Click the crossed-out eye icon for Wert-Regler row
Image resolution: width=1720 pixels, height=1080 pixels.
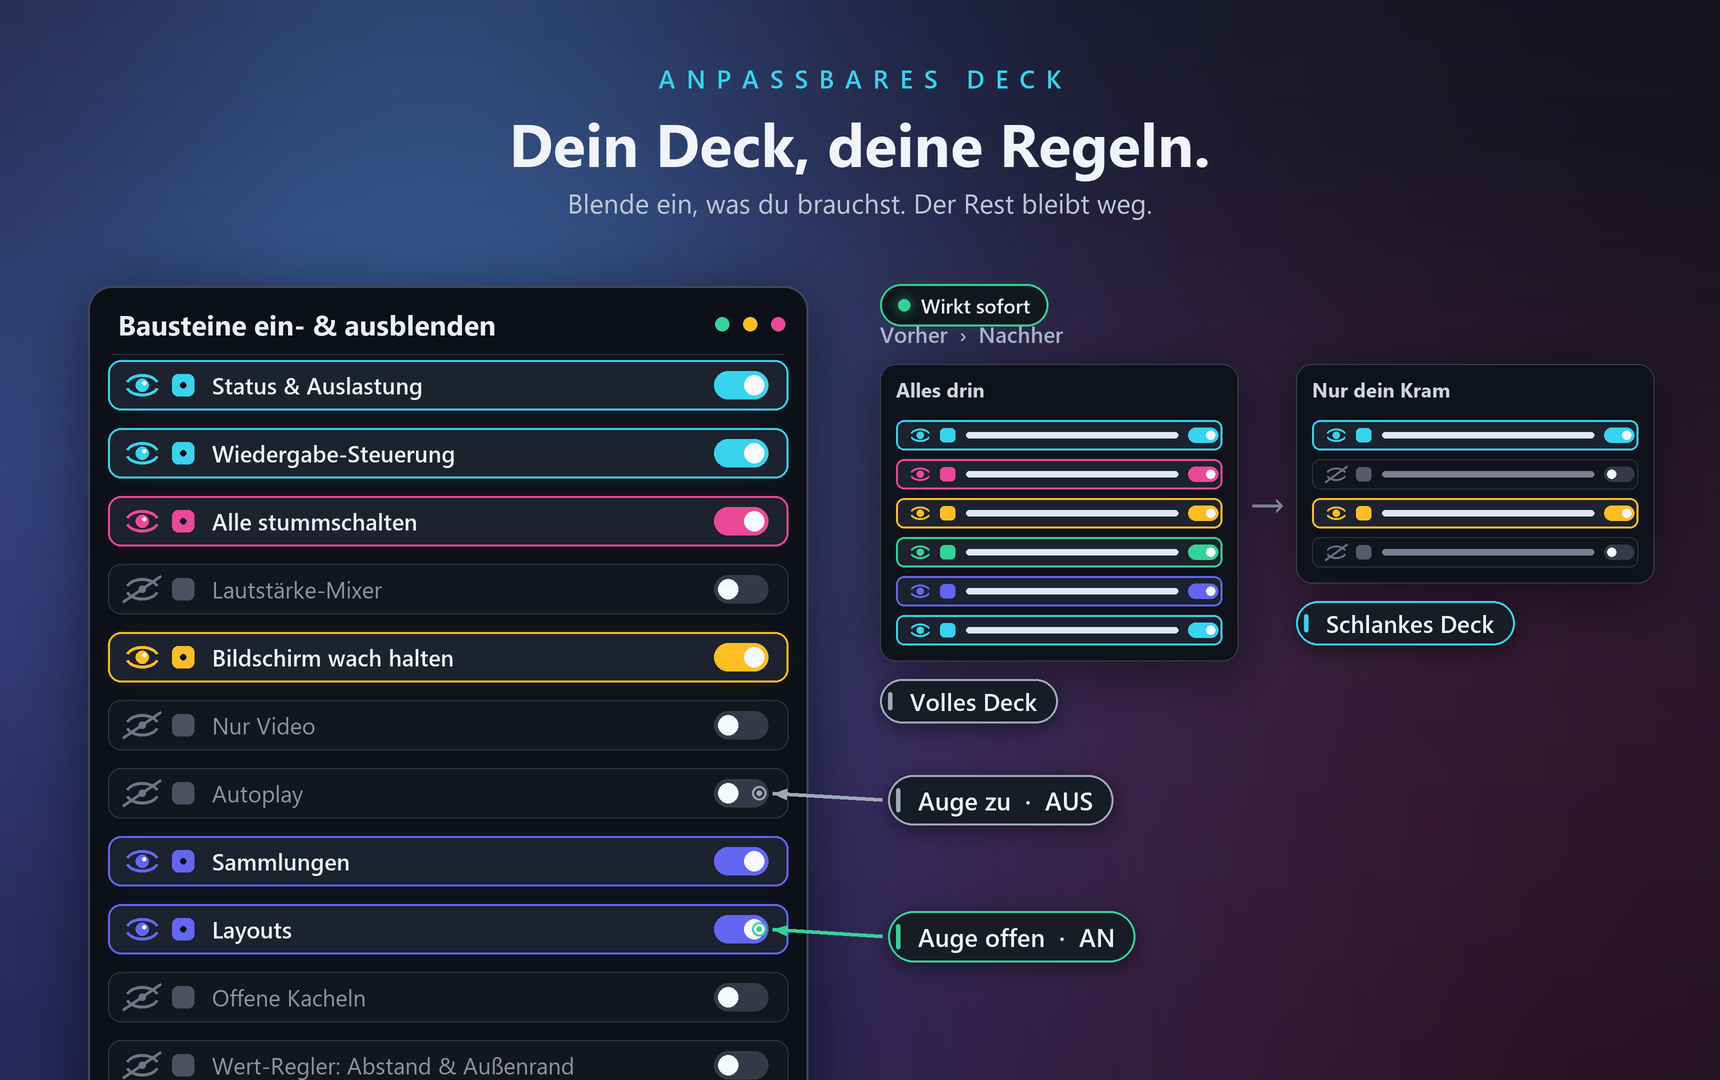click(x=142, y=1066)
